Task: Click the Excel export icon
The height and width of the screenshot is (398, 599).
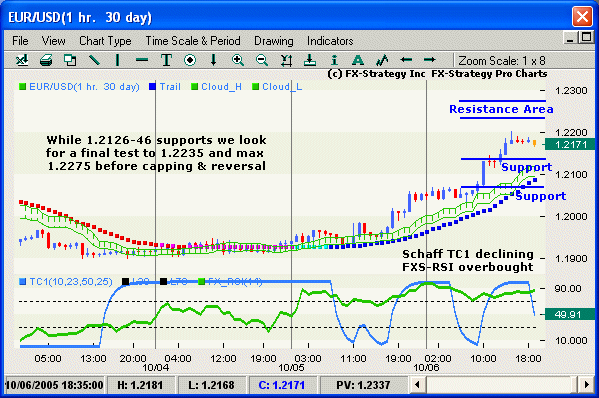Action: 22,60
